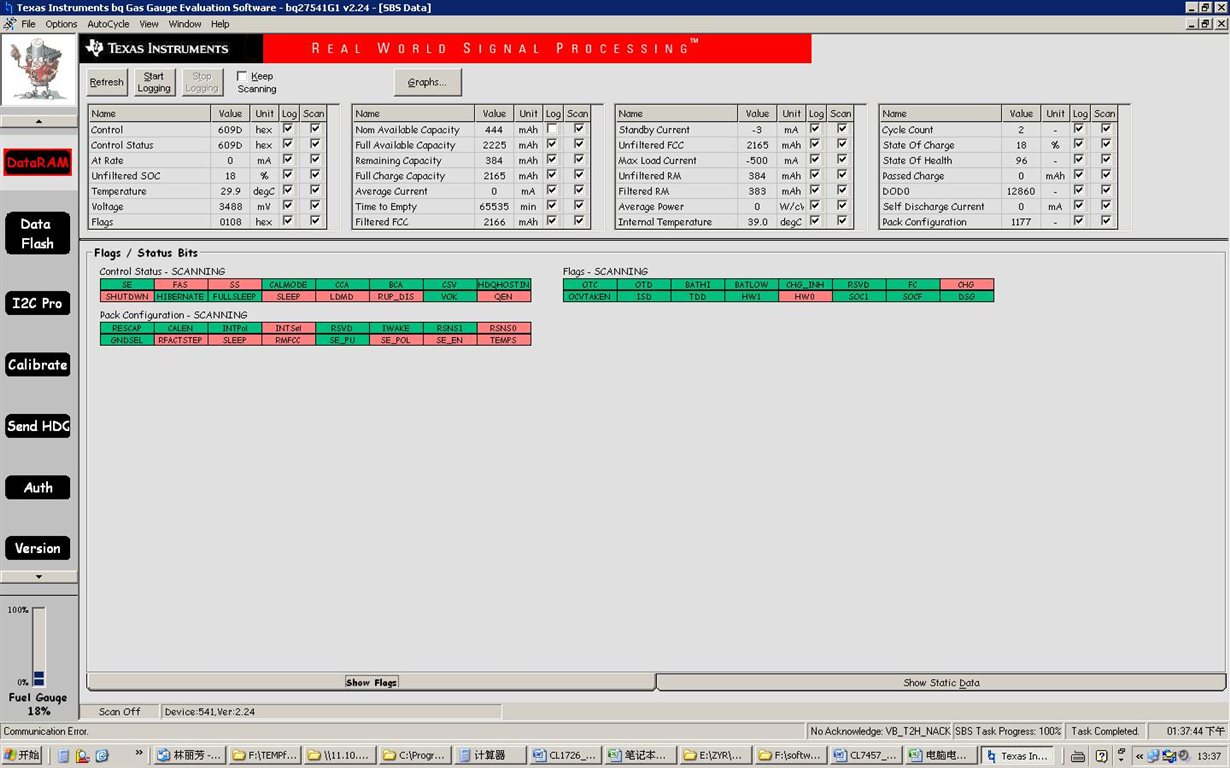Open the Send HDQ screen
1230x768 pixels.
[x=37, y=426]
